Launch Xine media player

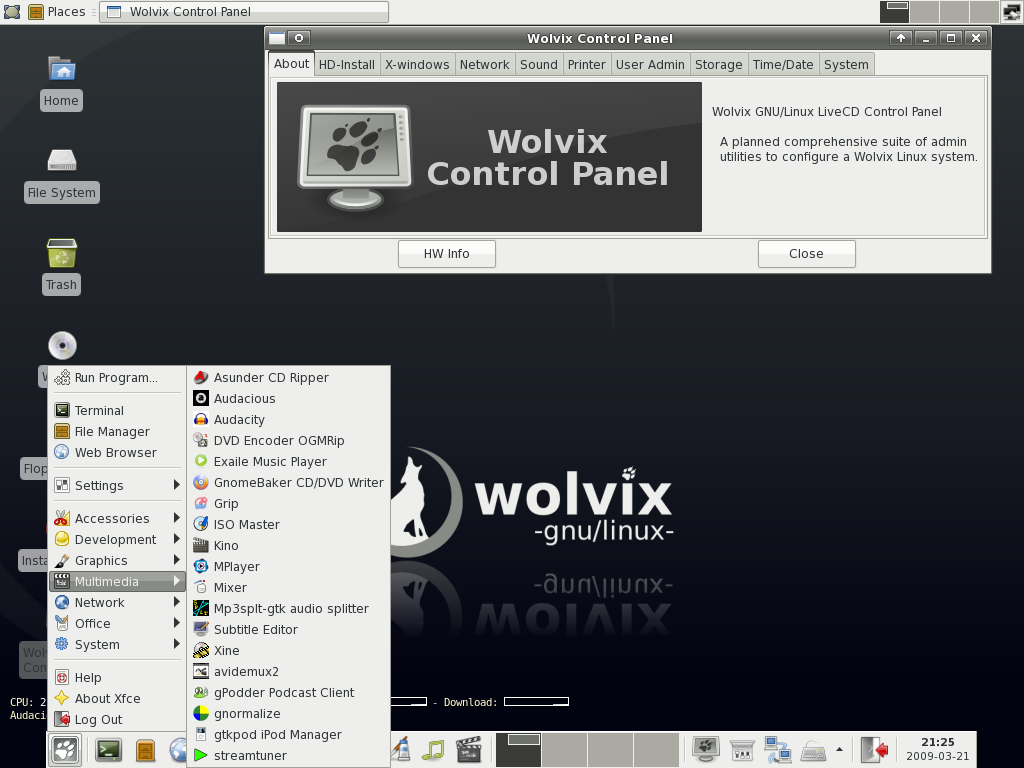(x=288, y=650)
